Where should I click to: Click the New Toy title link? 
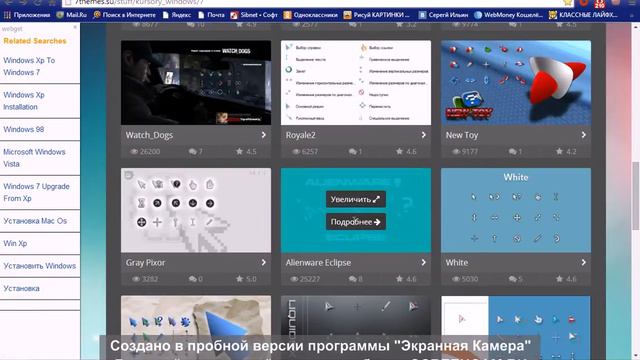tap(462, 135)
